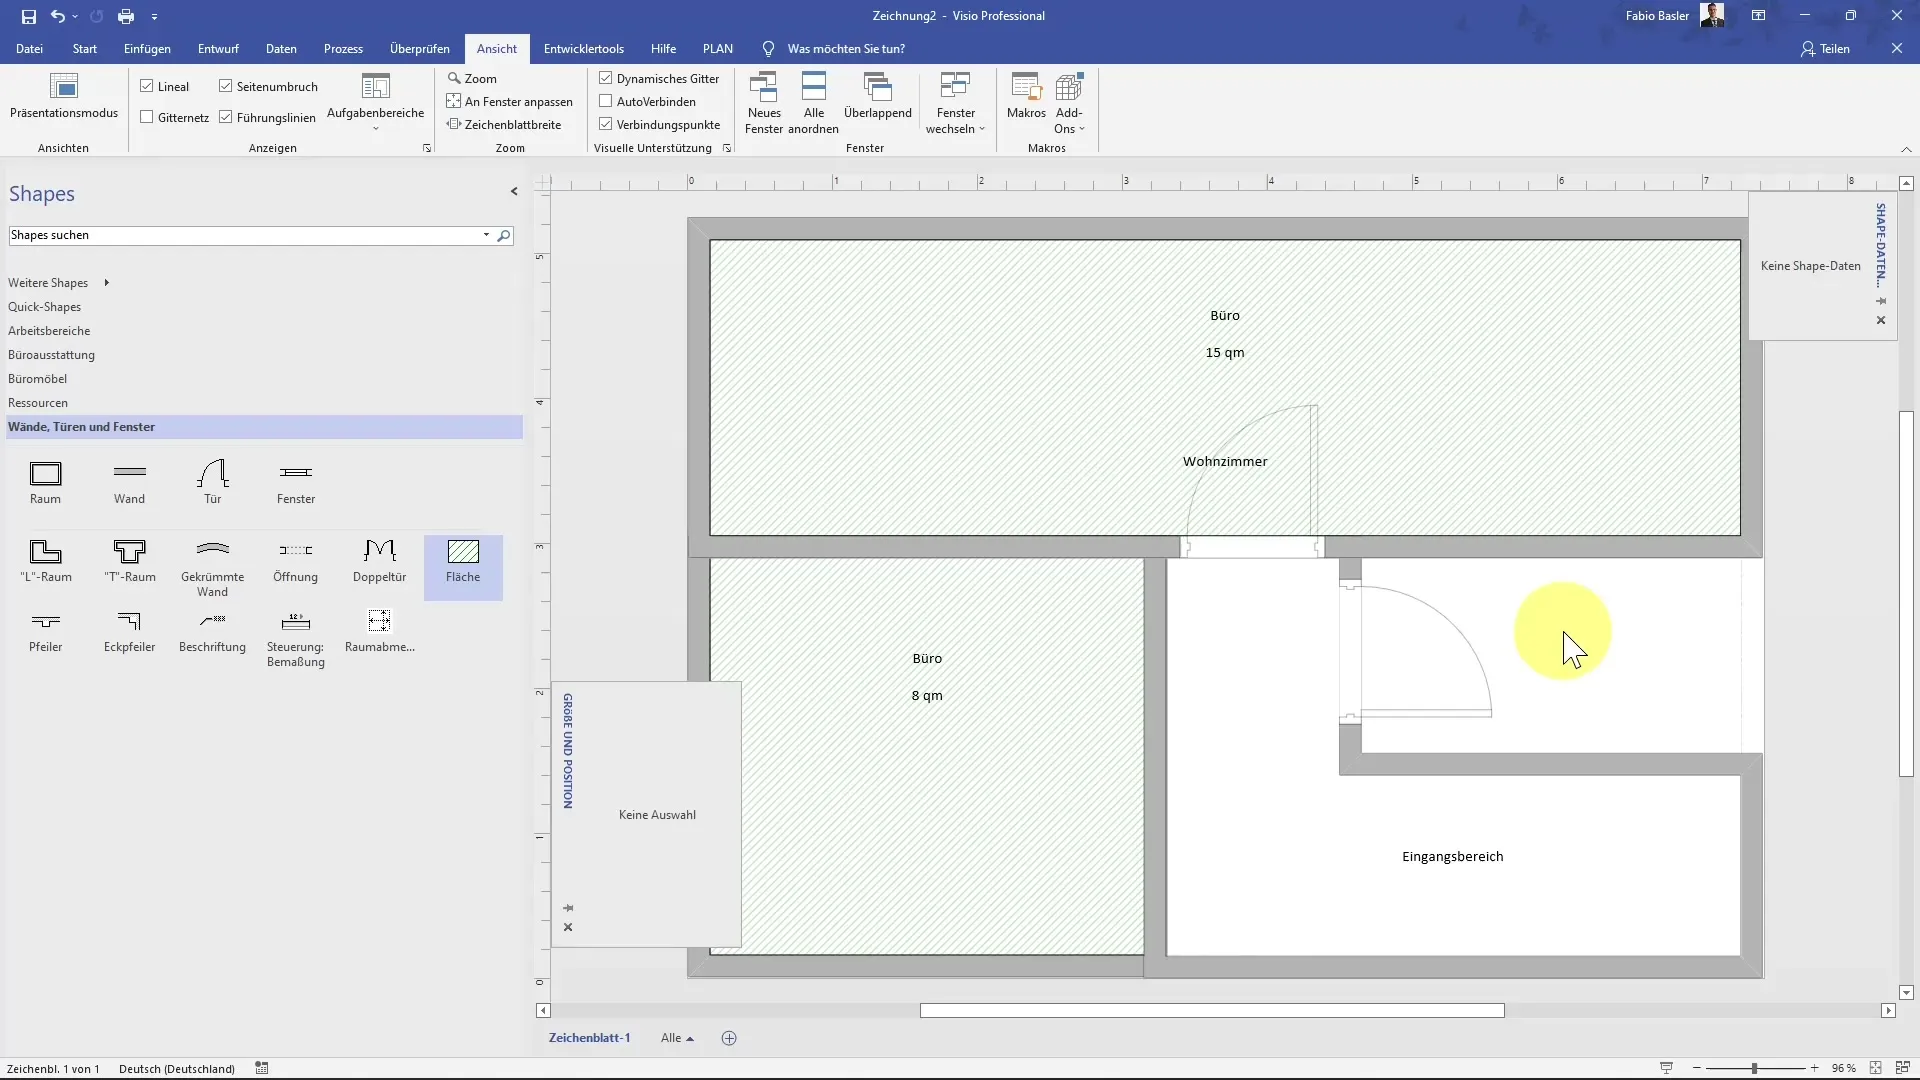Click the Undo arrow icon
The image size is (1920, 1080).
coord(58,16)
